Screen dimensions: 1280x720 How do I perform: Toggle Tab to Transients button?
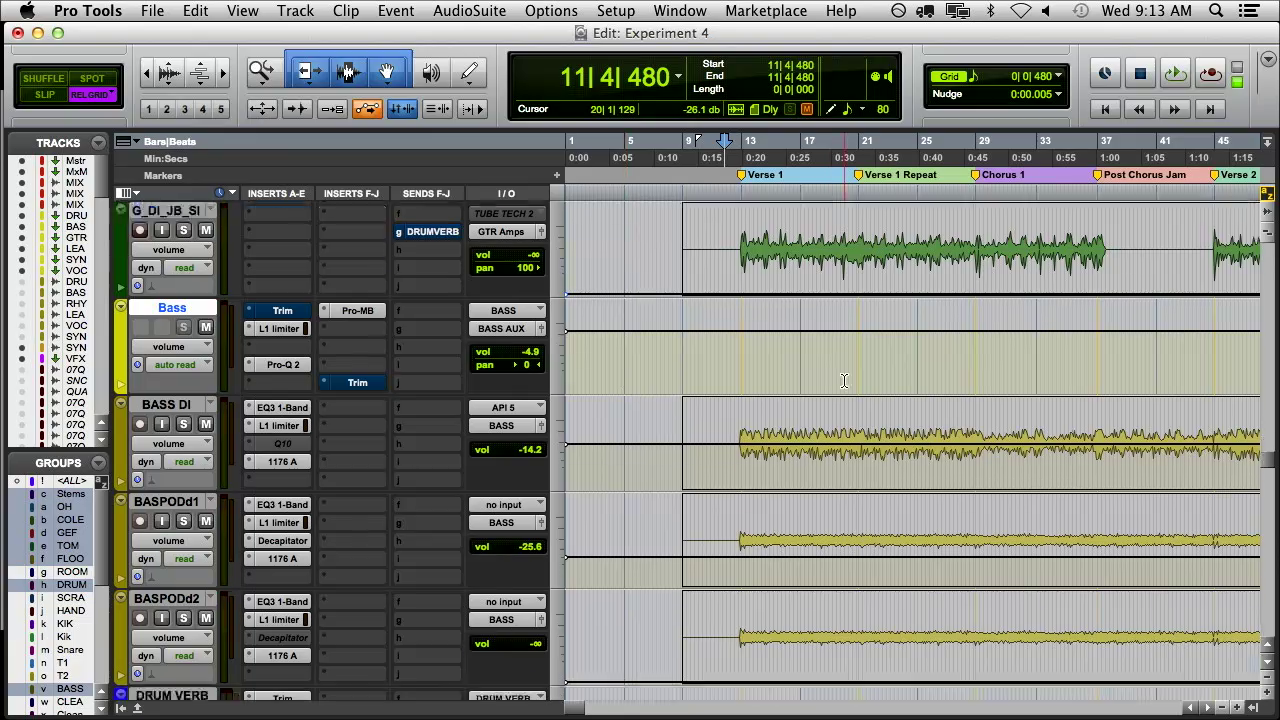(297, 109)
